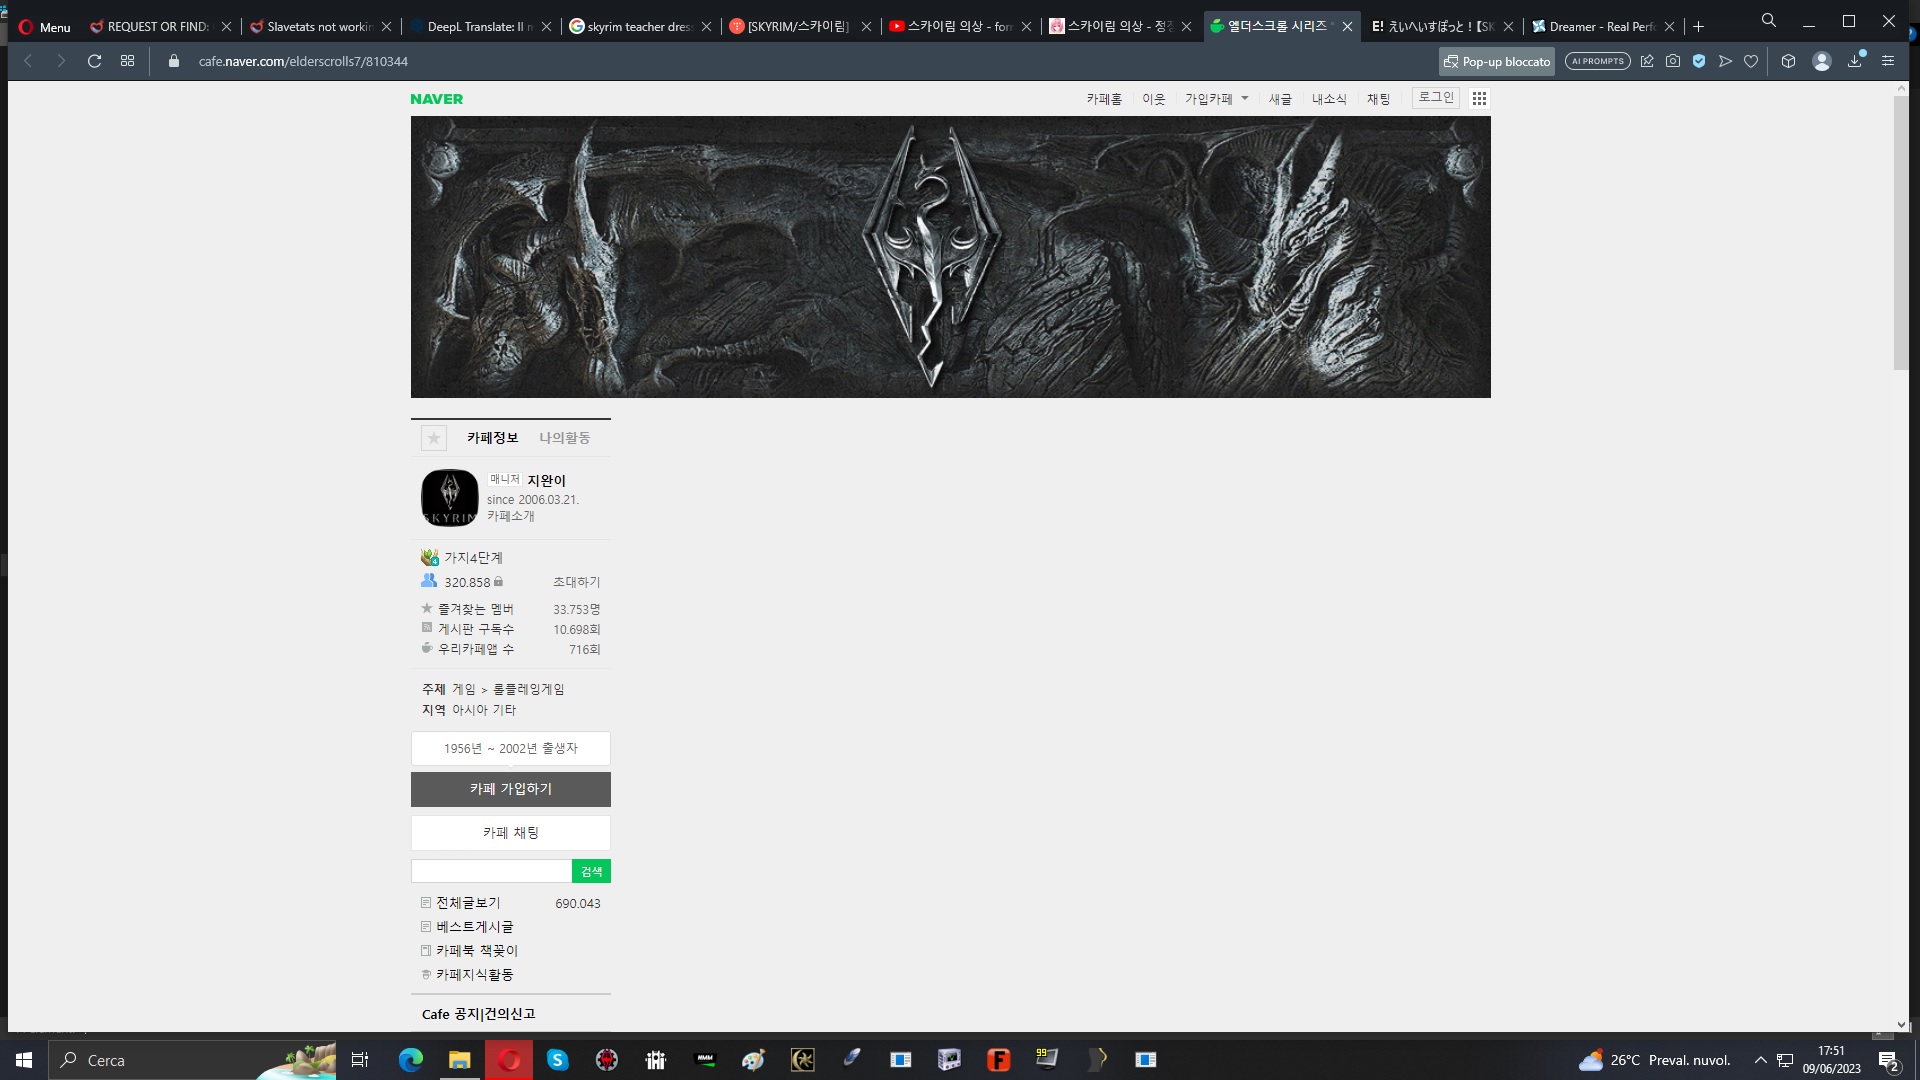Image resolution: width=1920 pixels, height=1080 pixels.
Task: Open a new browser tab
Action: click(1698, 27)
